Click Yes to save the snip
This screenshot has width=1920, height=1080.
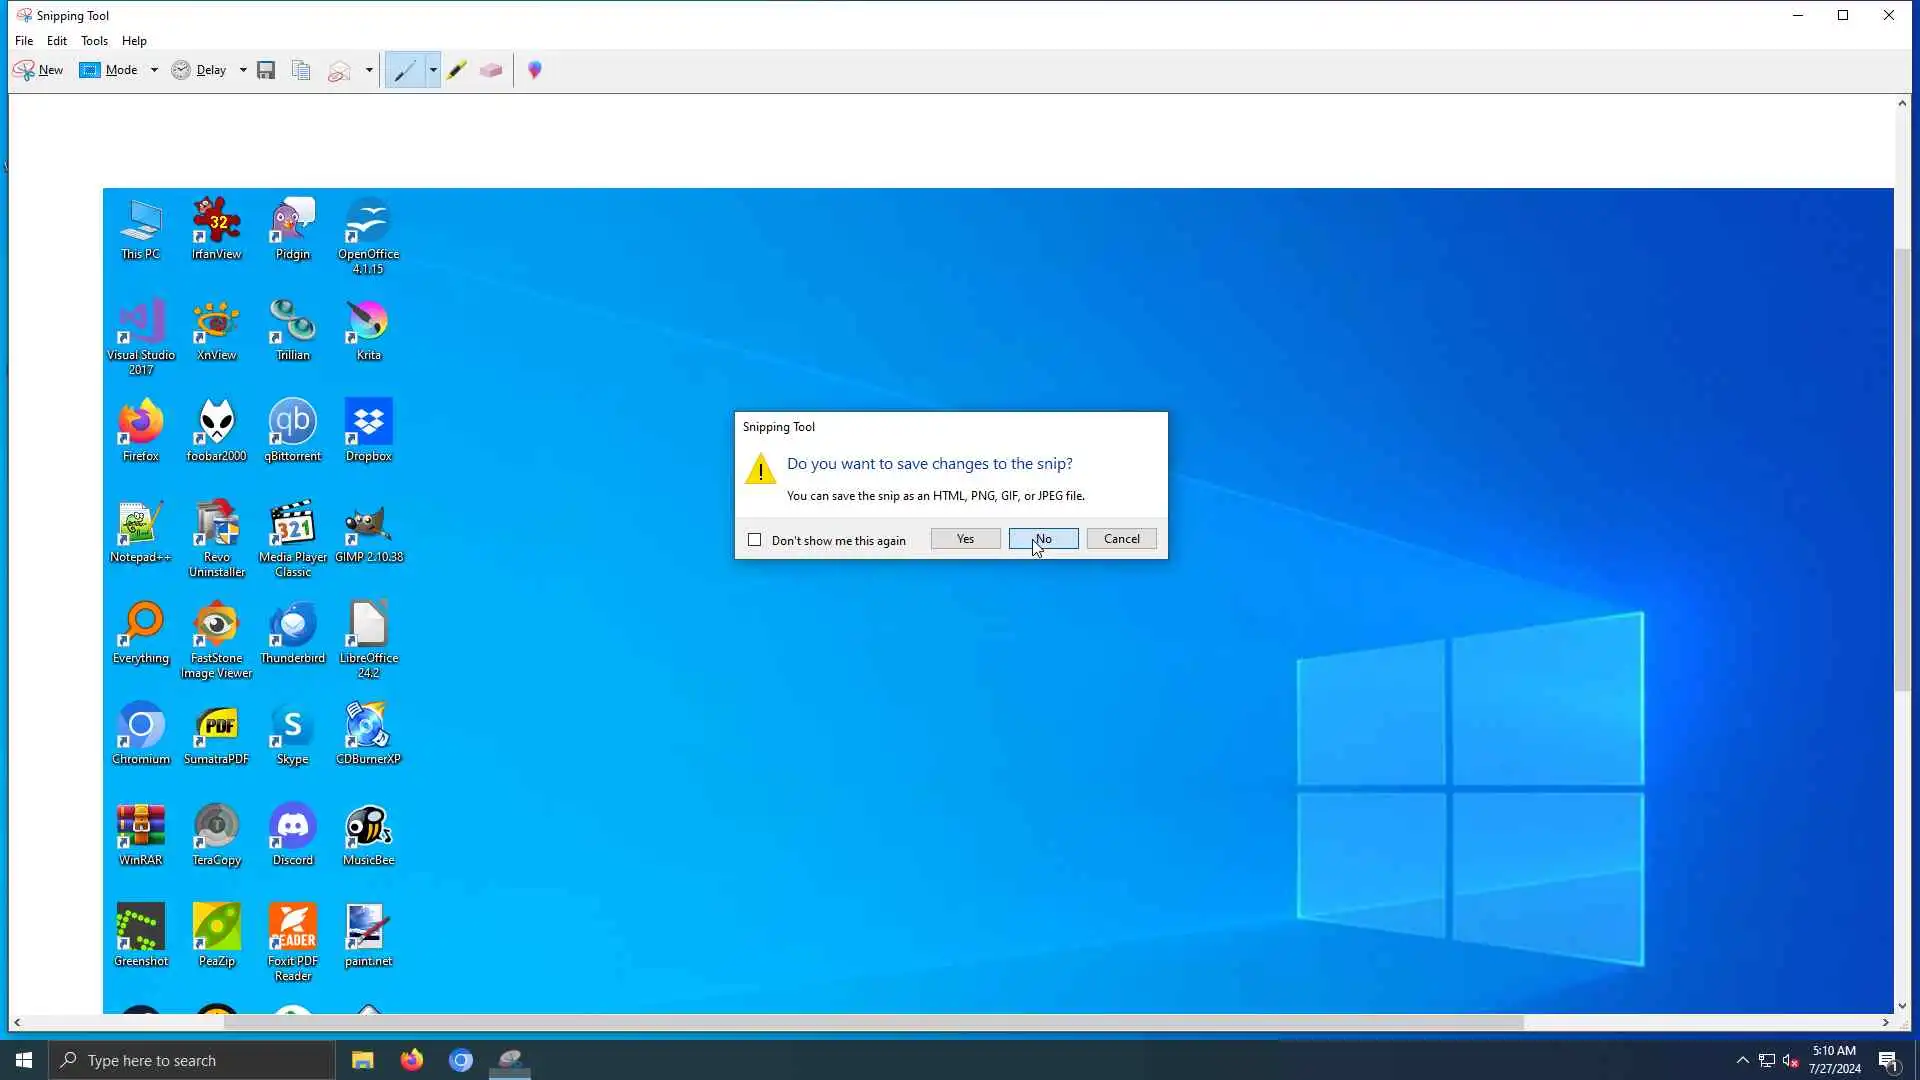click(965, 539)
